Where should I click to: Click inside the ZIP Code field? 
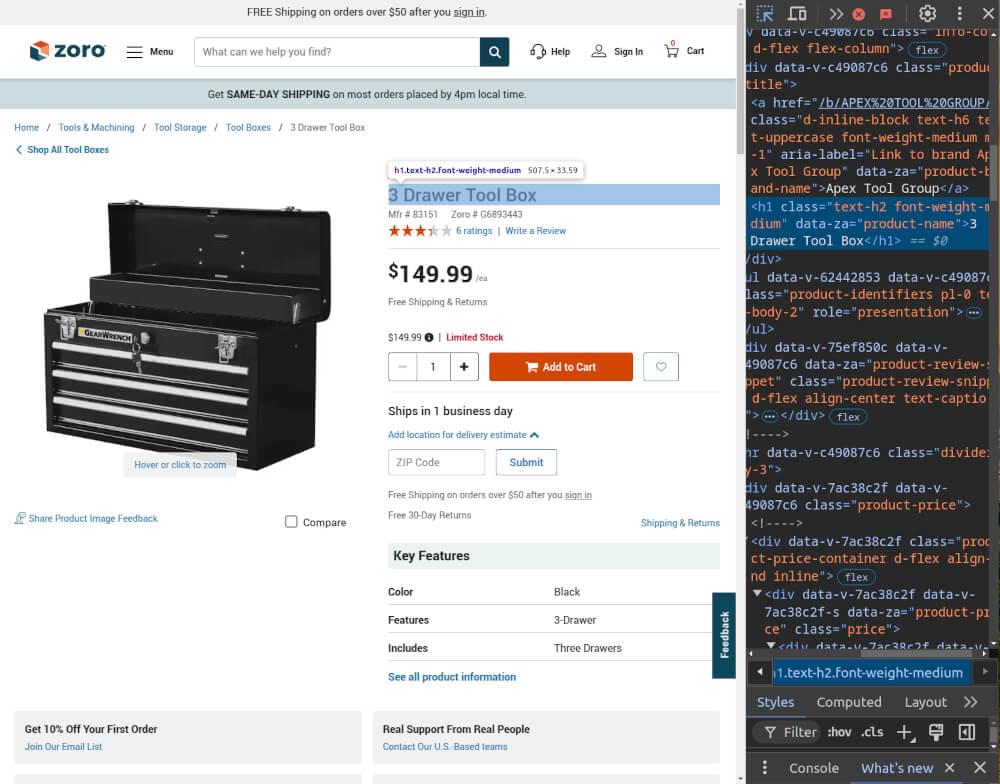(x=436, y=462)
